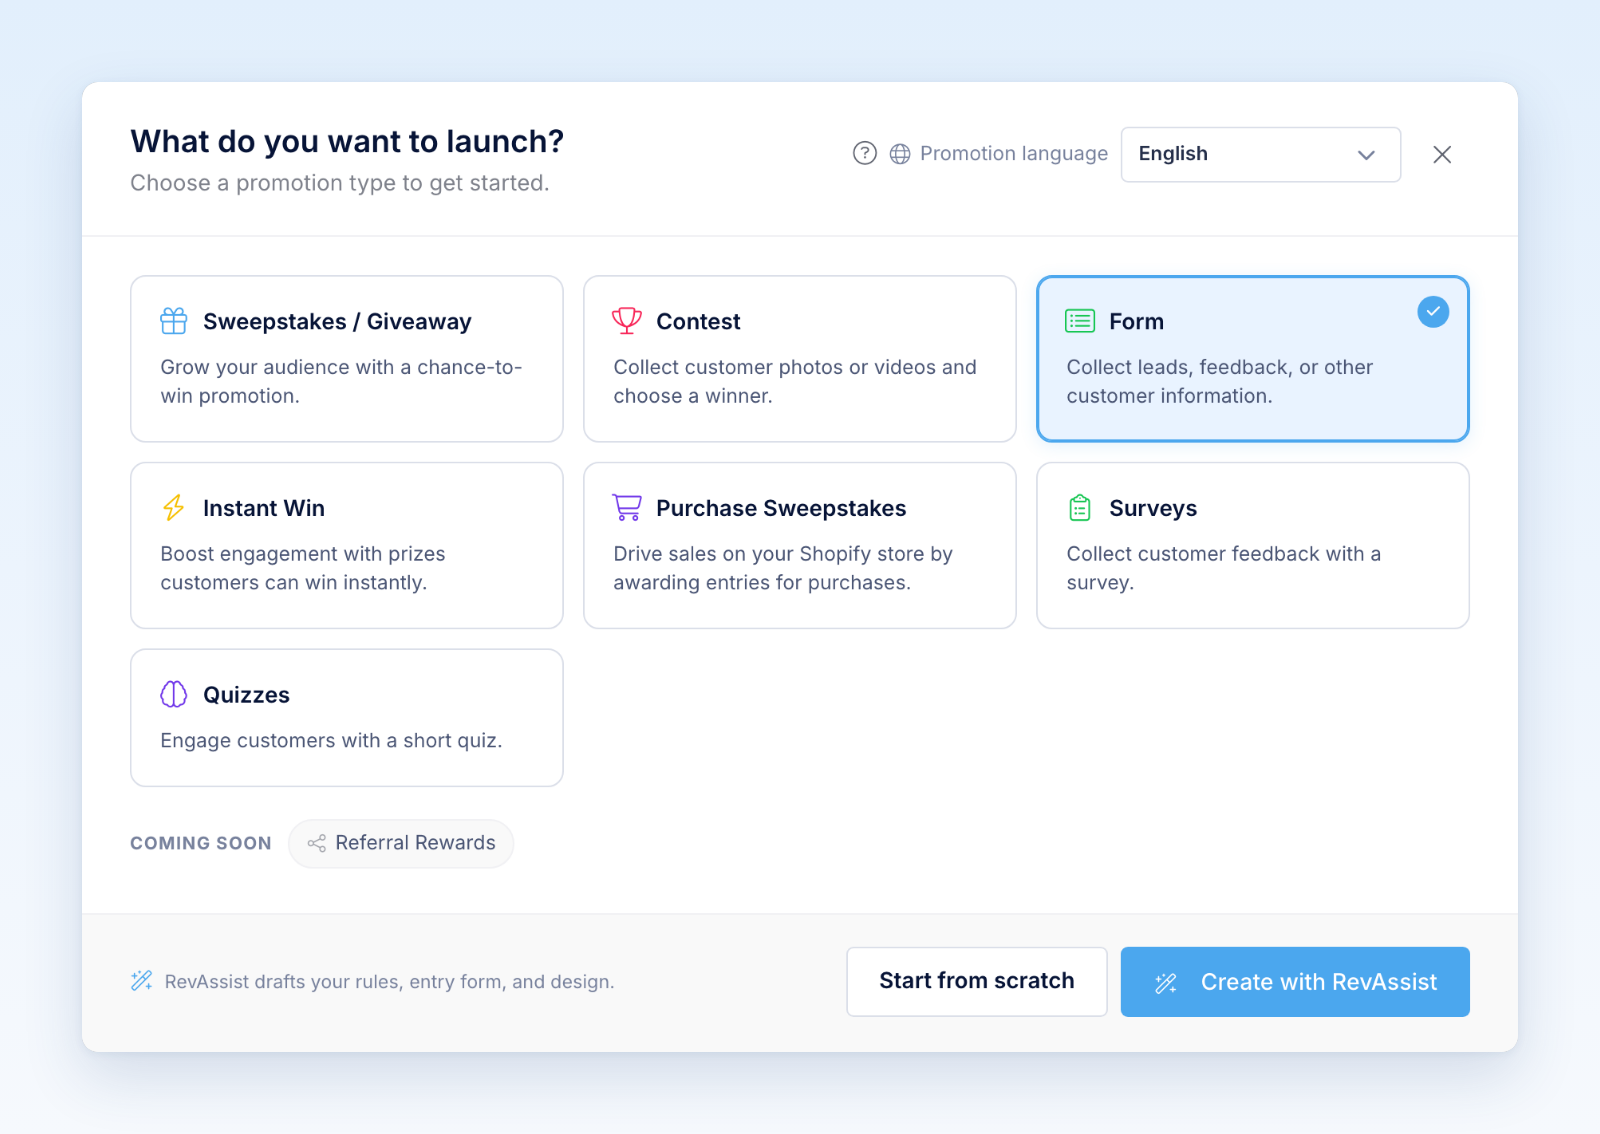Click 'Collect leads, feedback, or other' description
Screen dimensions: 1600x1134
click(1220, 382)
